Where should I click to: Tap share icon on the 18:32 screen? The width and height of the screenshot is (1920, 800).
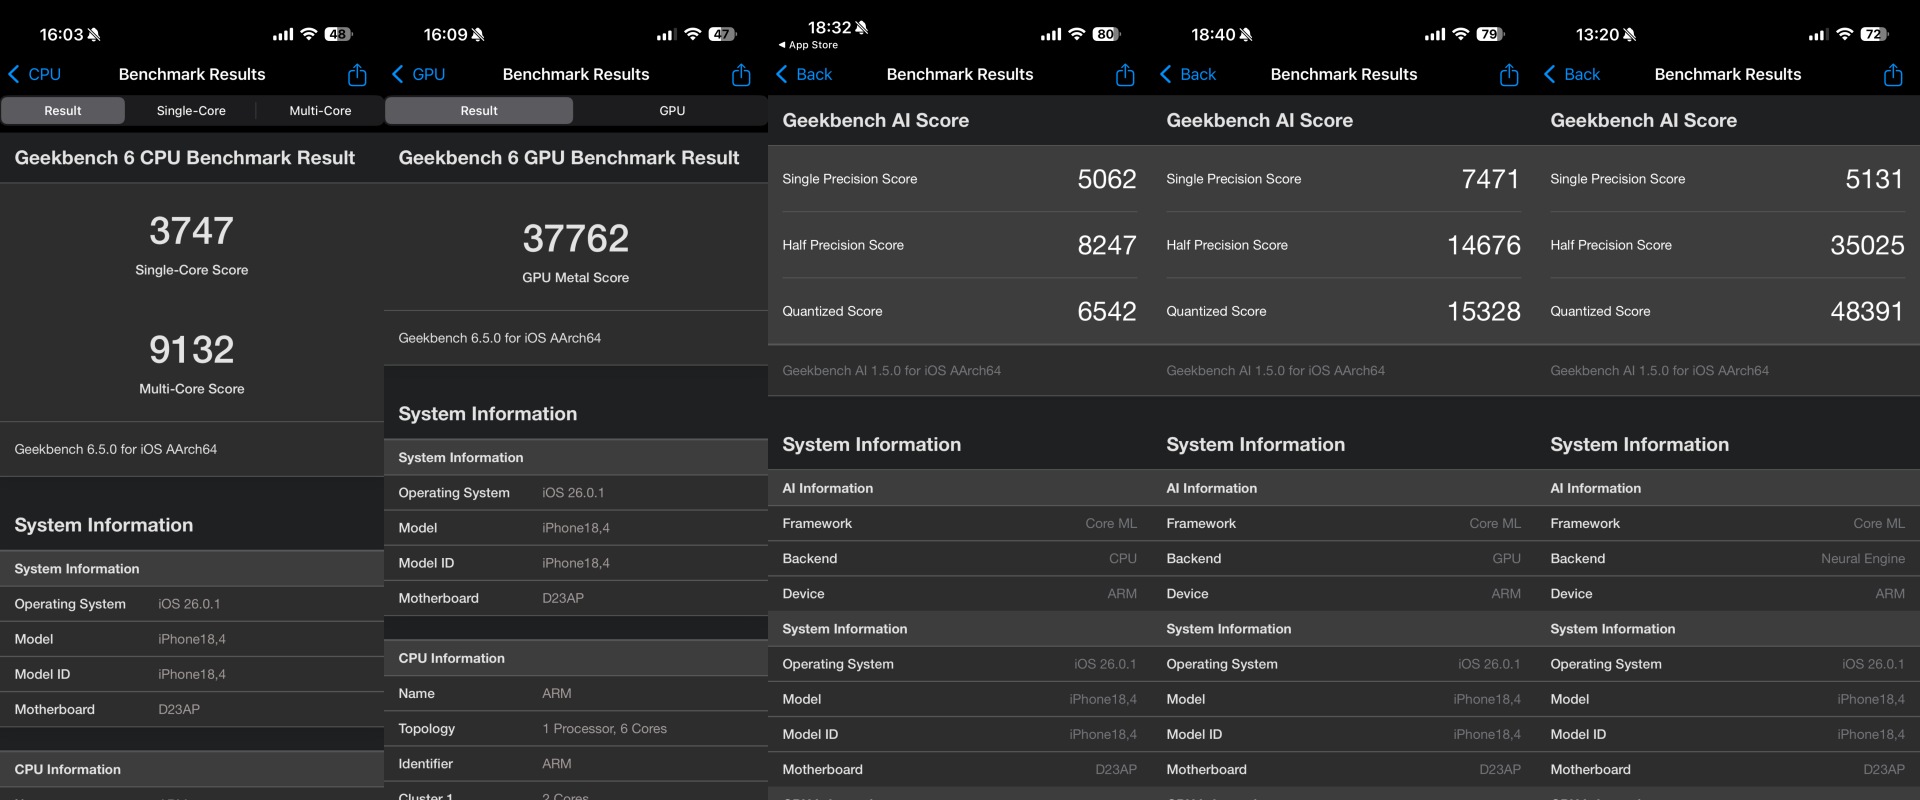click(1125, 75)
